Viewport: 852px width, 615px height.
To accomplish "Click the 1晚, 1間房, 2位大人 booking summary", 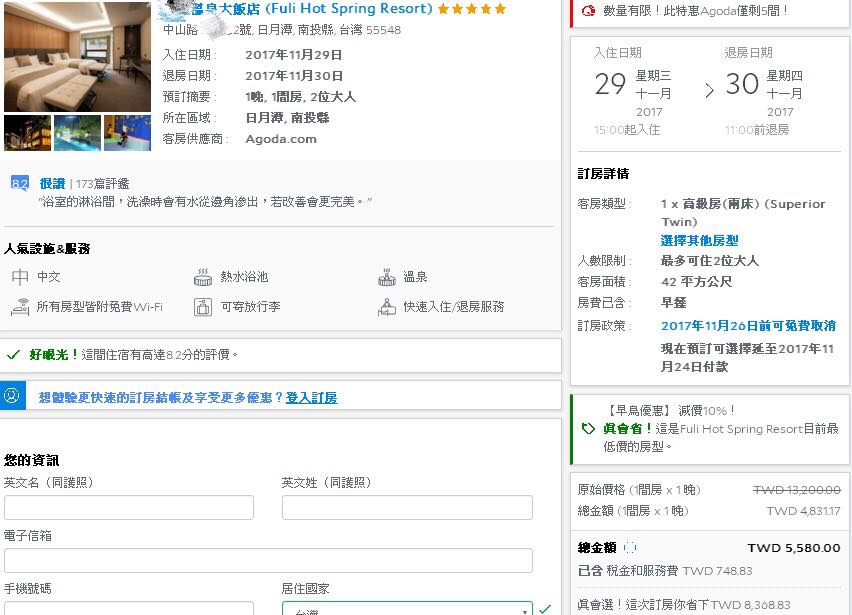I will pos(300,97).
